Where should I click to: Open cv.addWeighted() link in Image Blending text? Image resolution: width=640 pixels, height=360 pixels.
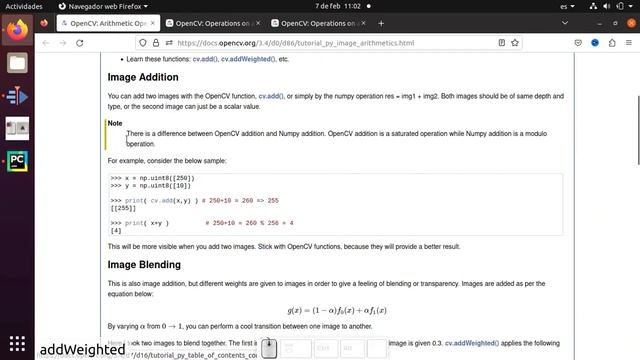[x=472, y=343]
